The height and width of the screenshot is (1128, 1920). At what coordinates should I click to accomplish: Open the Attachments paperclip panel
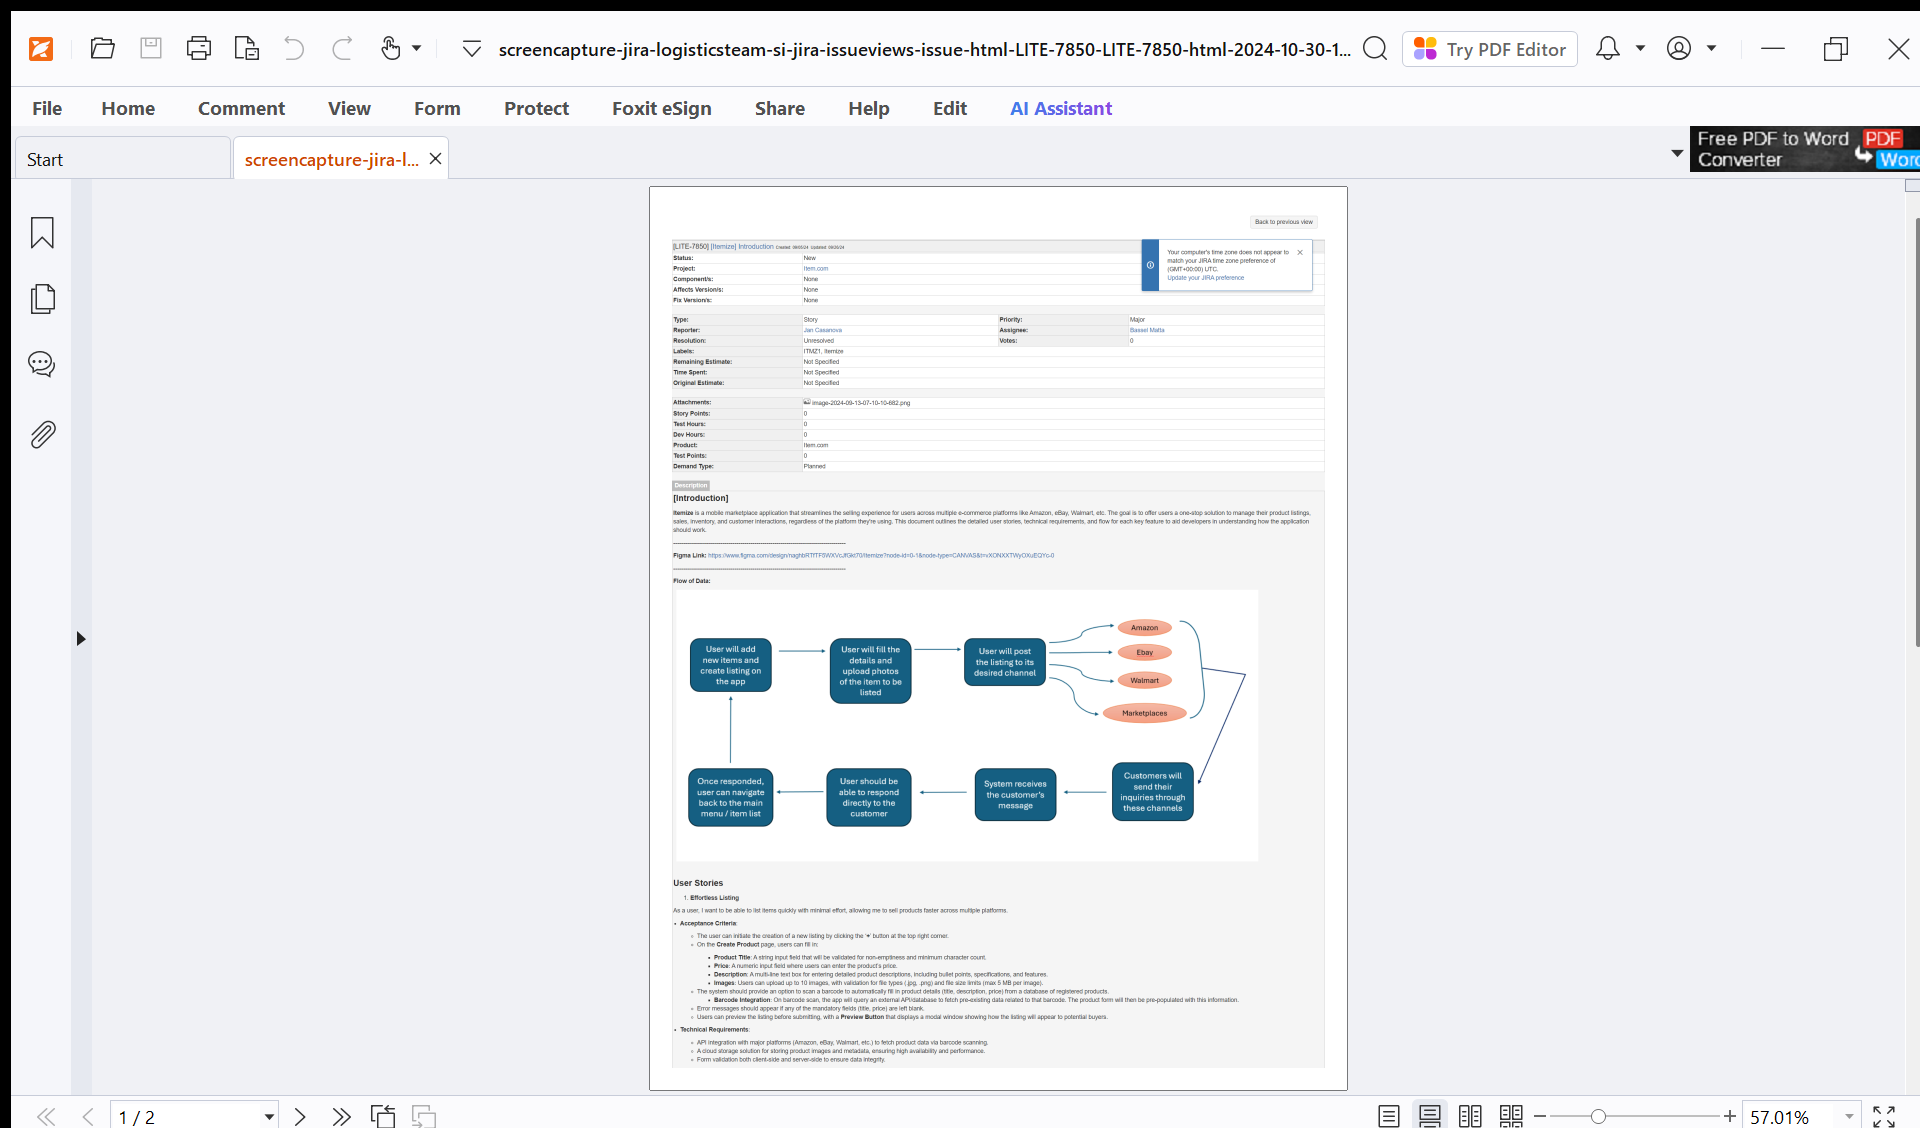(42, 434)
